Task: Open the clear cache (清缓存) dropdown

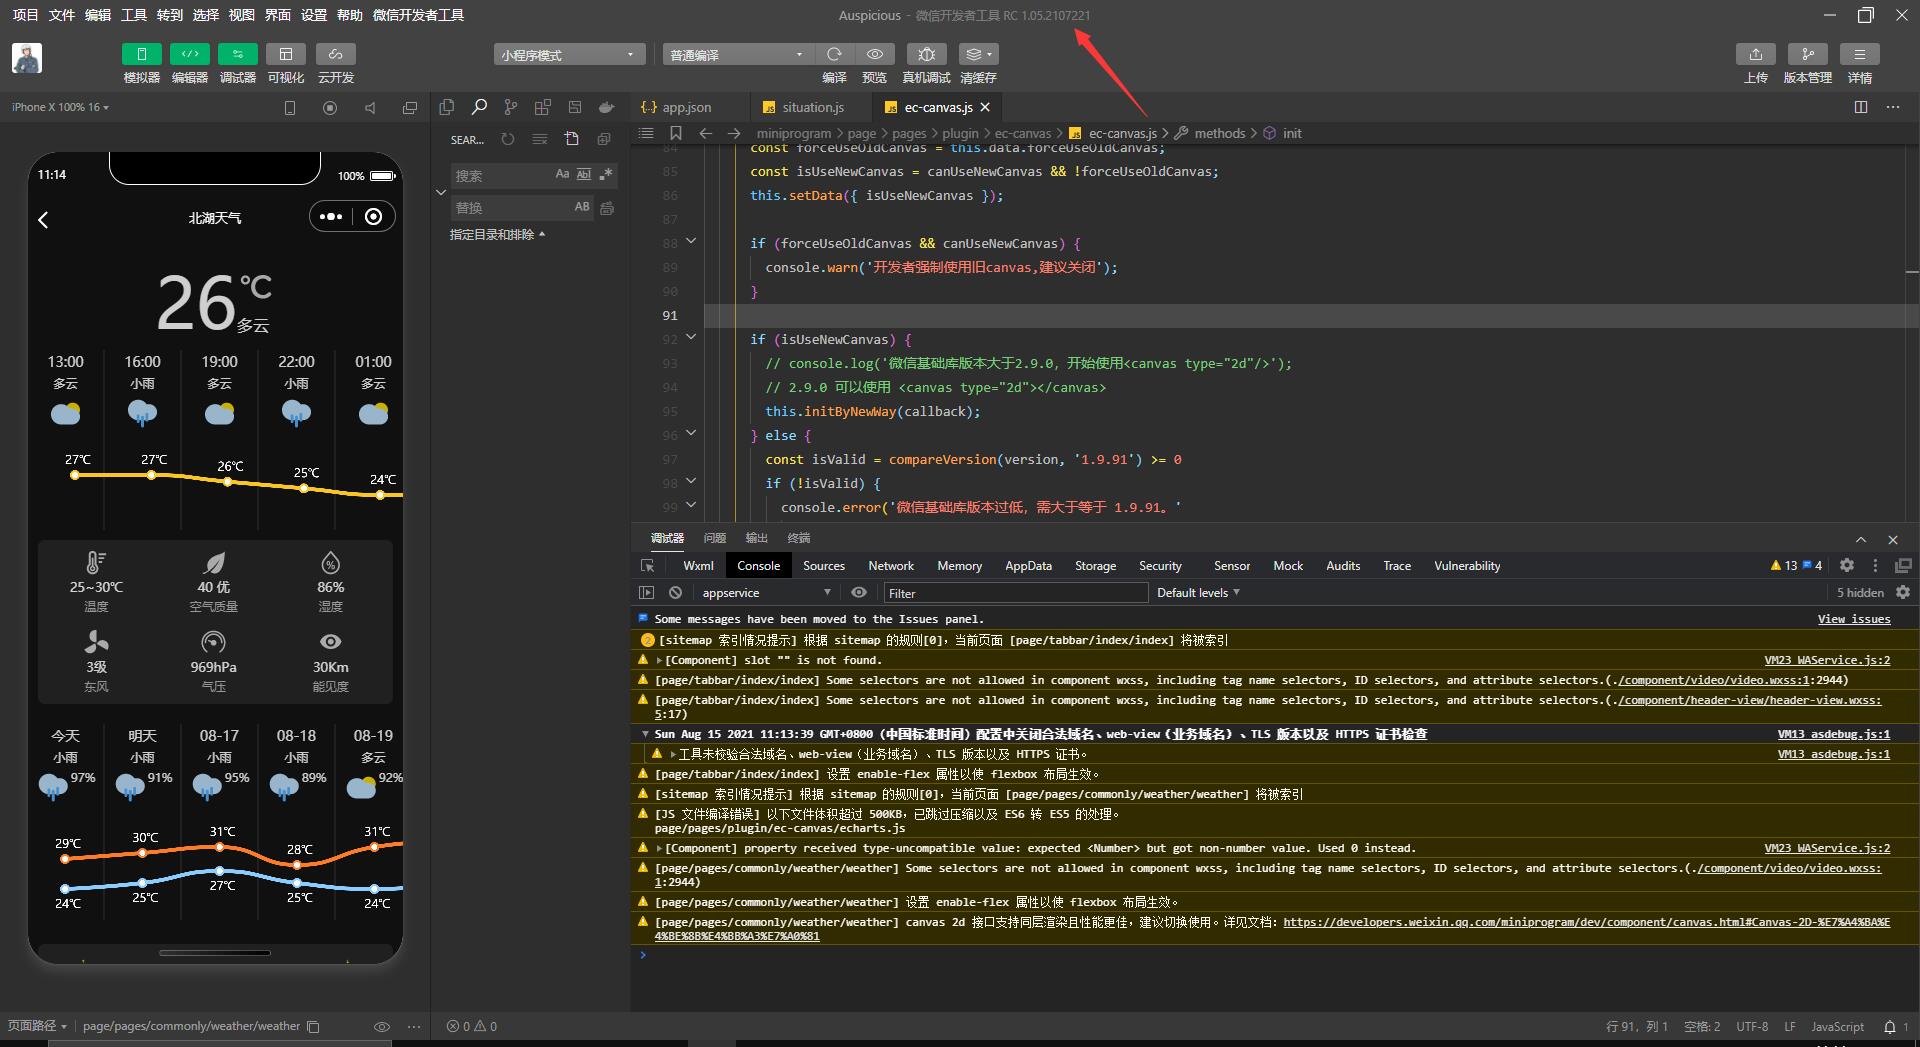Action: (x=978, y=54)
